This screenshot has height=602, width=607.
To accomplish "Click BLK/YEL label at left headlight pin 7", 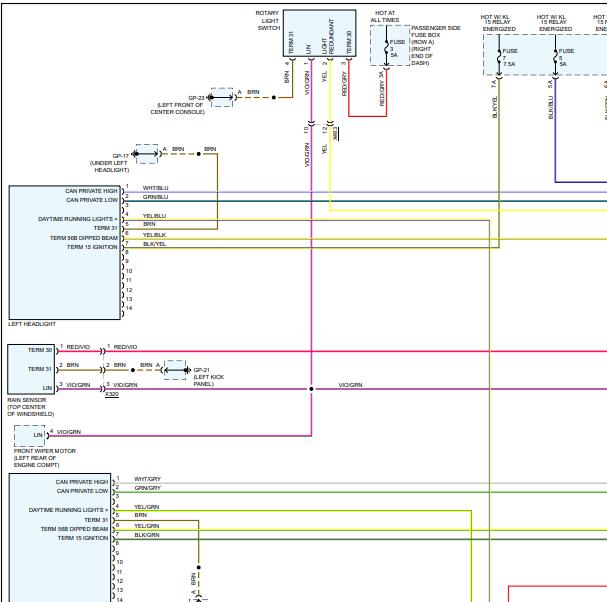I will [x=154, y=244].
